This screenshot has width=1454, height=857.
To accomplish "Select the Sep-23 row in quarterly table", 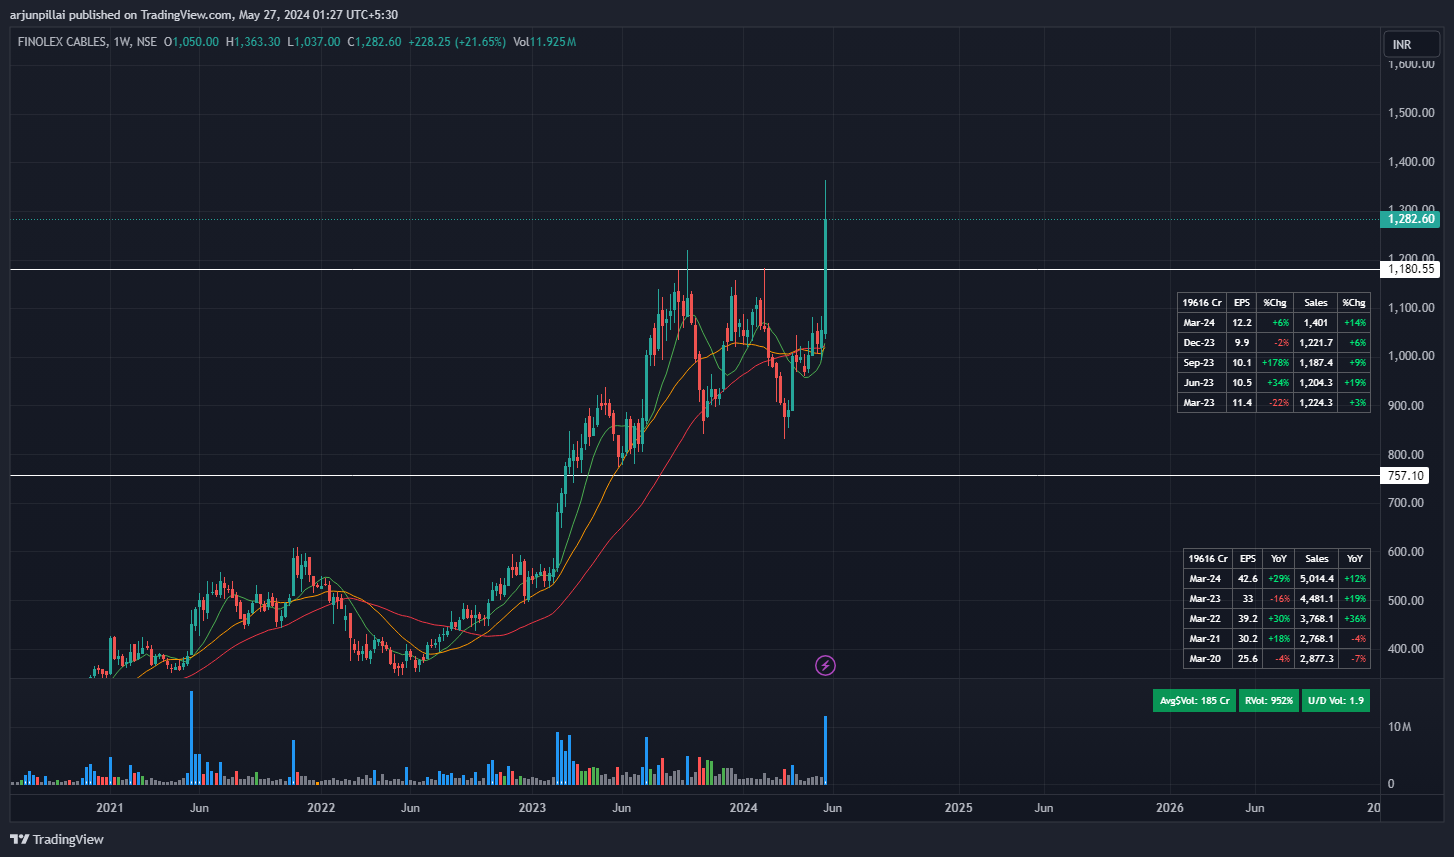I will coord(1274,362).
